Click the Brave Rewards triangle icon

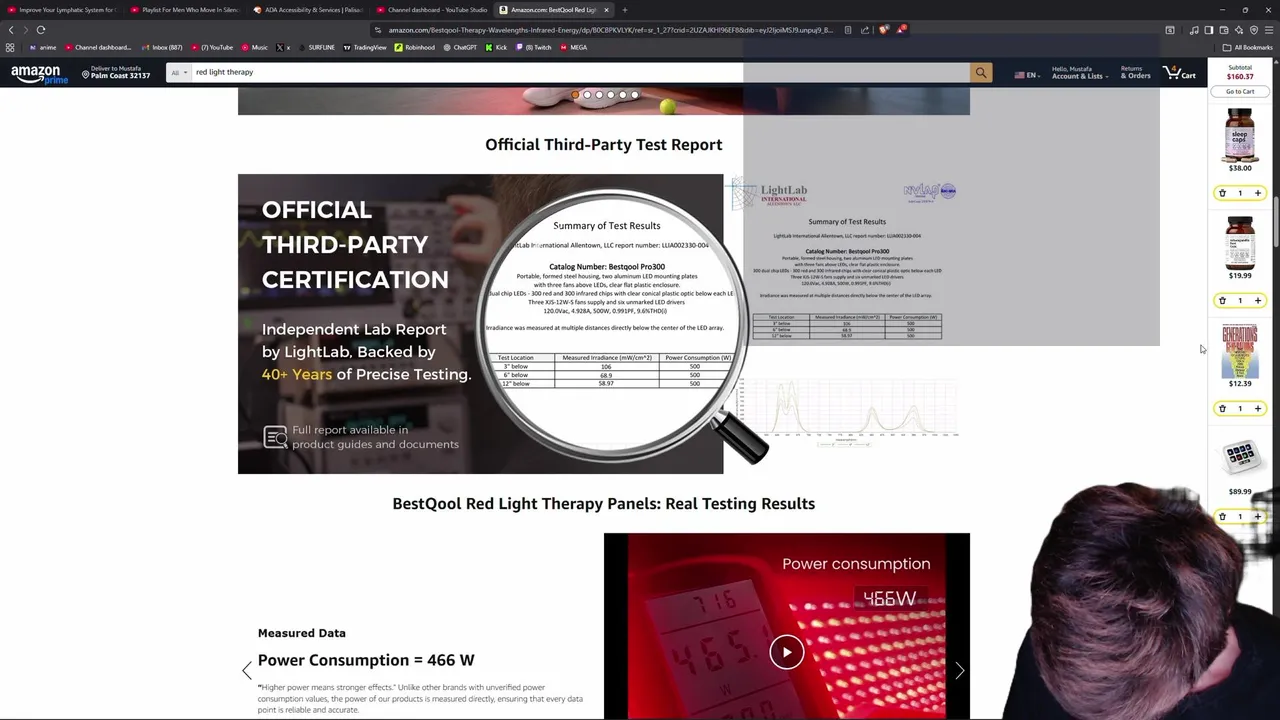(901, 30)
